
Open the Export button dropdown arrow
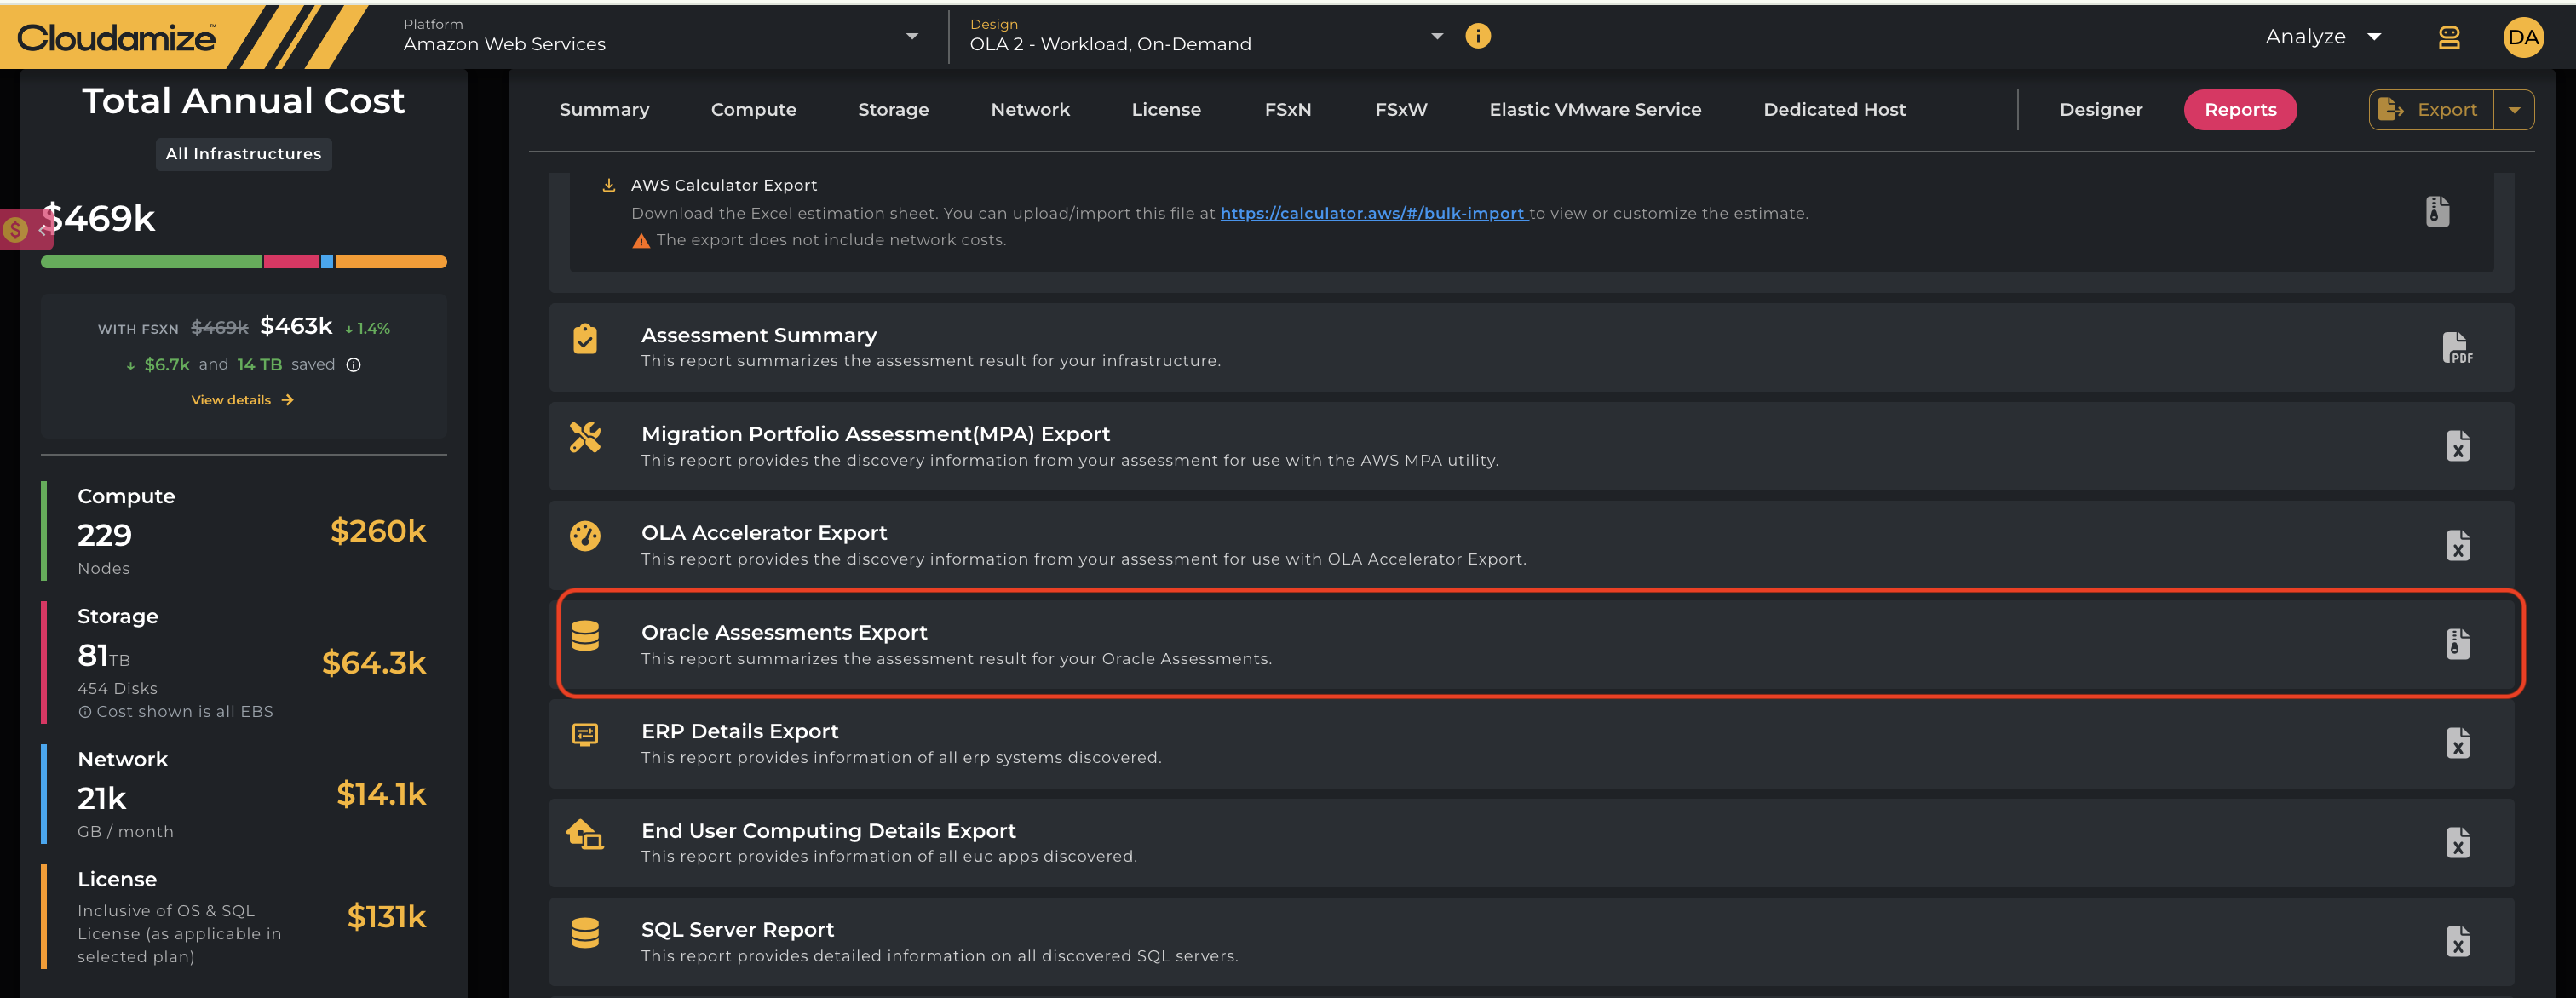pyautogui.click(x=2514, y=110)
